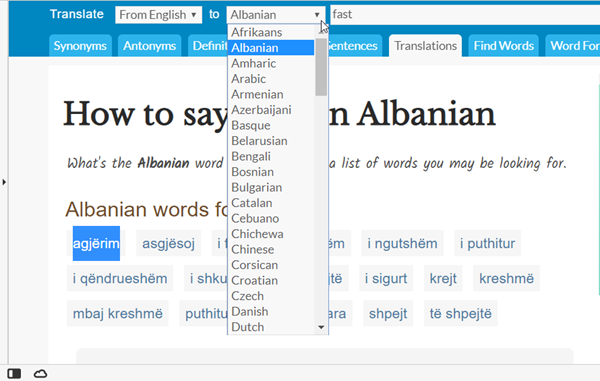Click the language list scrollbar thumb
This screenshot has width=600, height=381.
coord(321,67)
